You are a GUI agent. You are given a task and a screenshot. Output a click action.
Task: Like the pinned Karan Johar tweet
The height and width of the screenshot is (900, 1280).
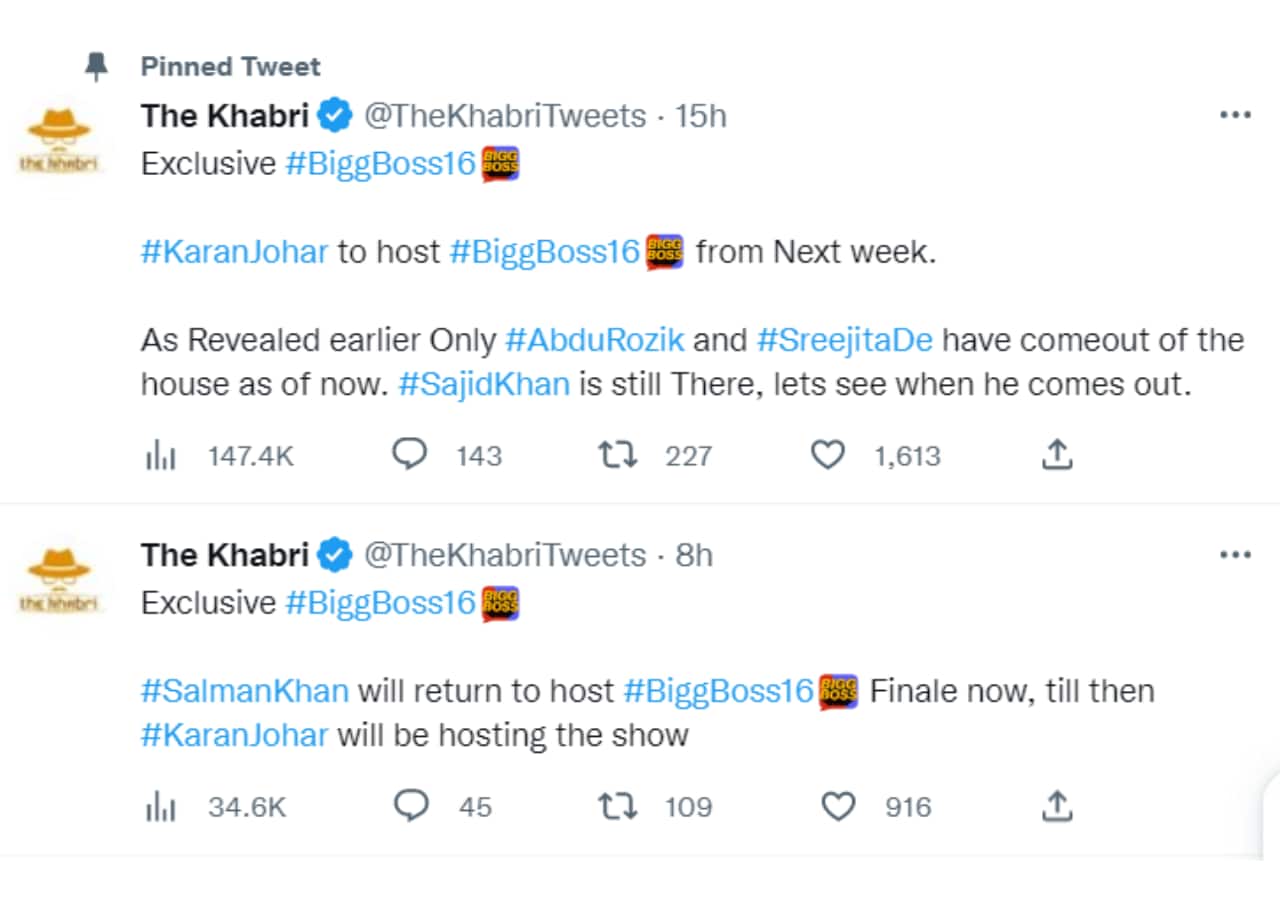[x=827, y=456]
